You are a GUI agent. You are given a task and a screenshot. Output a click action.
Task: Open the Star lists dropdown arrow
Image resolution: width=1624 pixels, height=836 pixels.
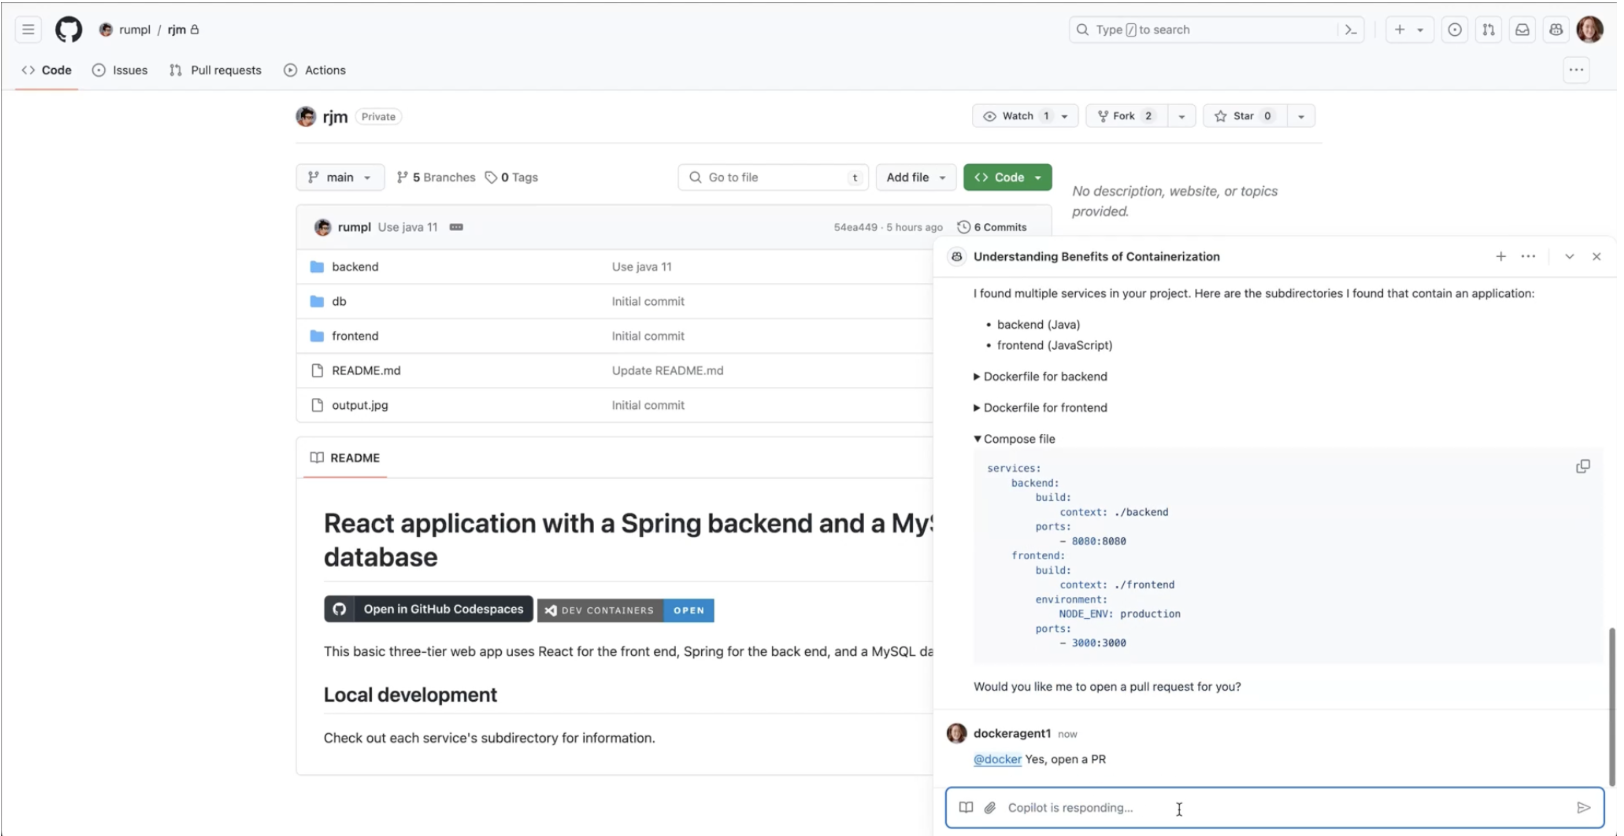[1301, 116]
